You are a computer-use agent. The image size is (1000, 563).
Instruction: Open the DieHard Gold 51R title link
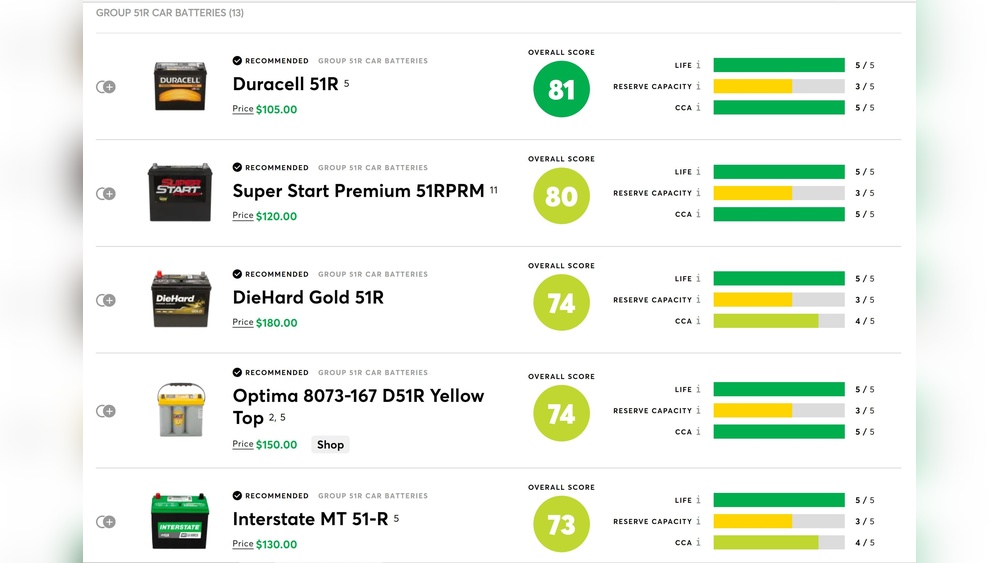click(308, 297)
